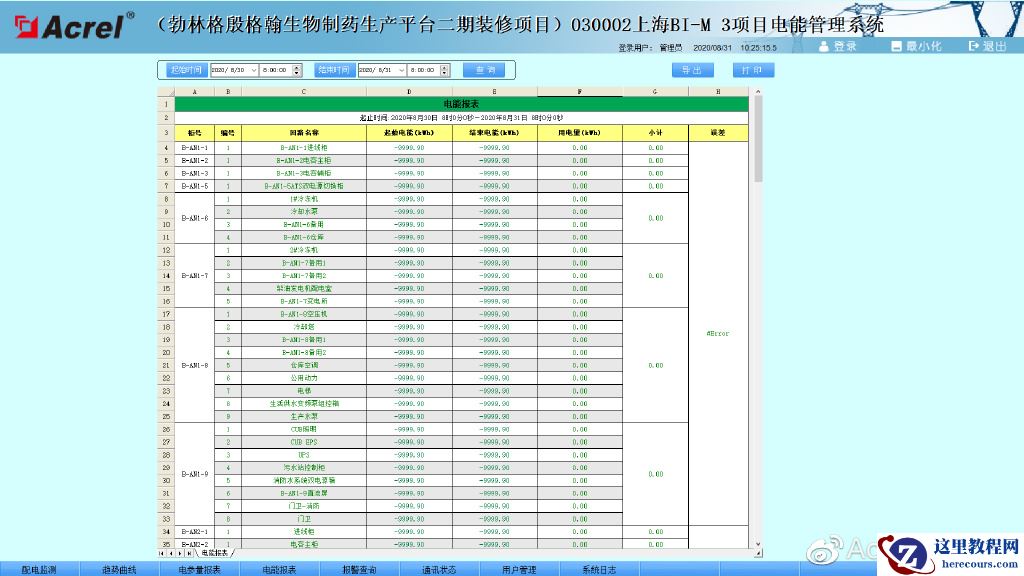Select the 电能报表 sheet tab
The image size is (1024, 576).
[215, 553]
